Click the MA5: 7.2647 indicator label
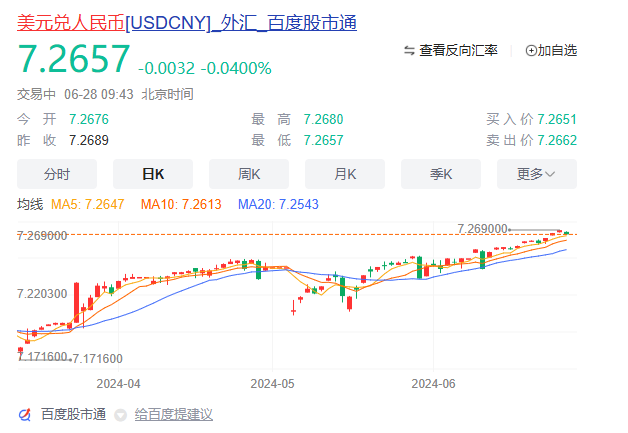 88,204
